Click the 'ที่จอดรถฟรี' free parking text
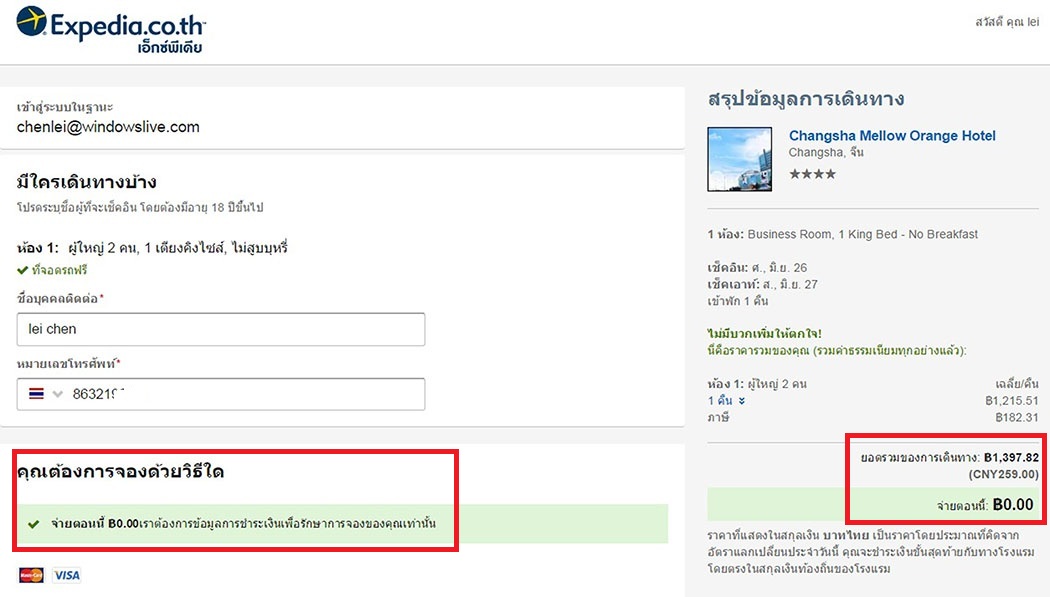The height and width of the screenshot is (597, 1050). pos(60,270)
